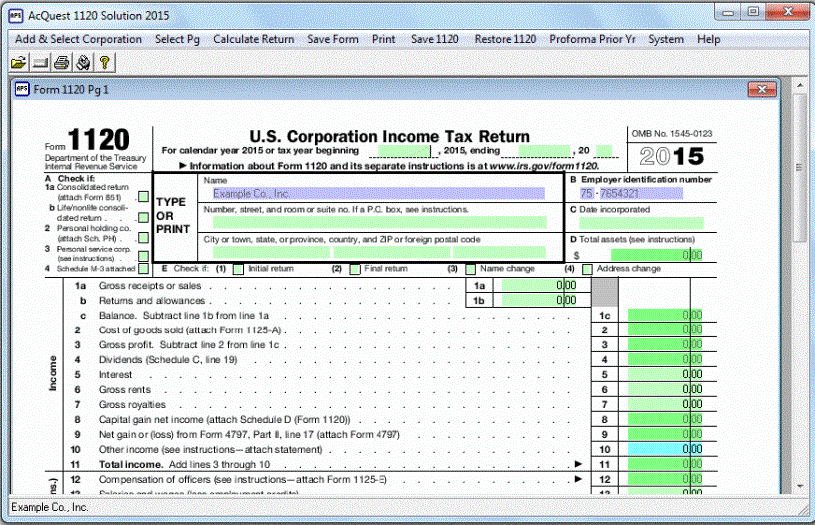Screen dimensions: 815x525
Task: Open the System menu
Action: click(666, 40)
